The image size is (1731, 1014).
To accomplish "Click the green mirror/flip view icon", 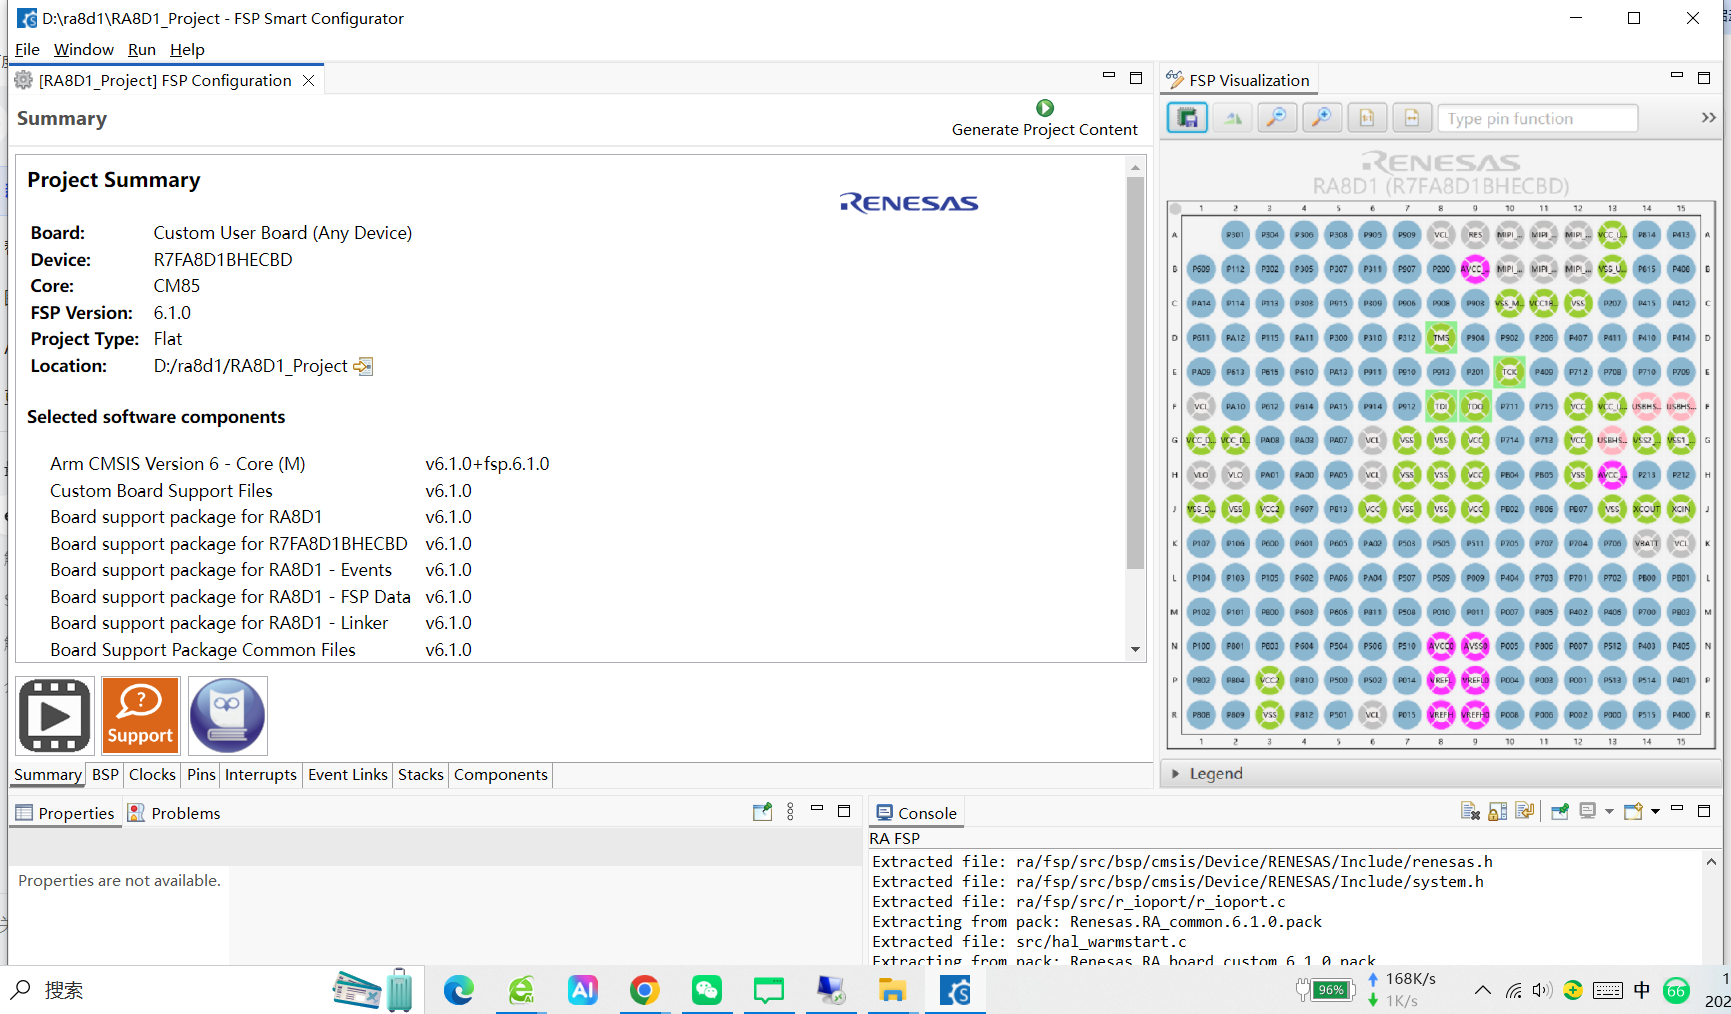I will coord(1233,118).
